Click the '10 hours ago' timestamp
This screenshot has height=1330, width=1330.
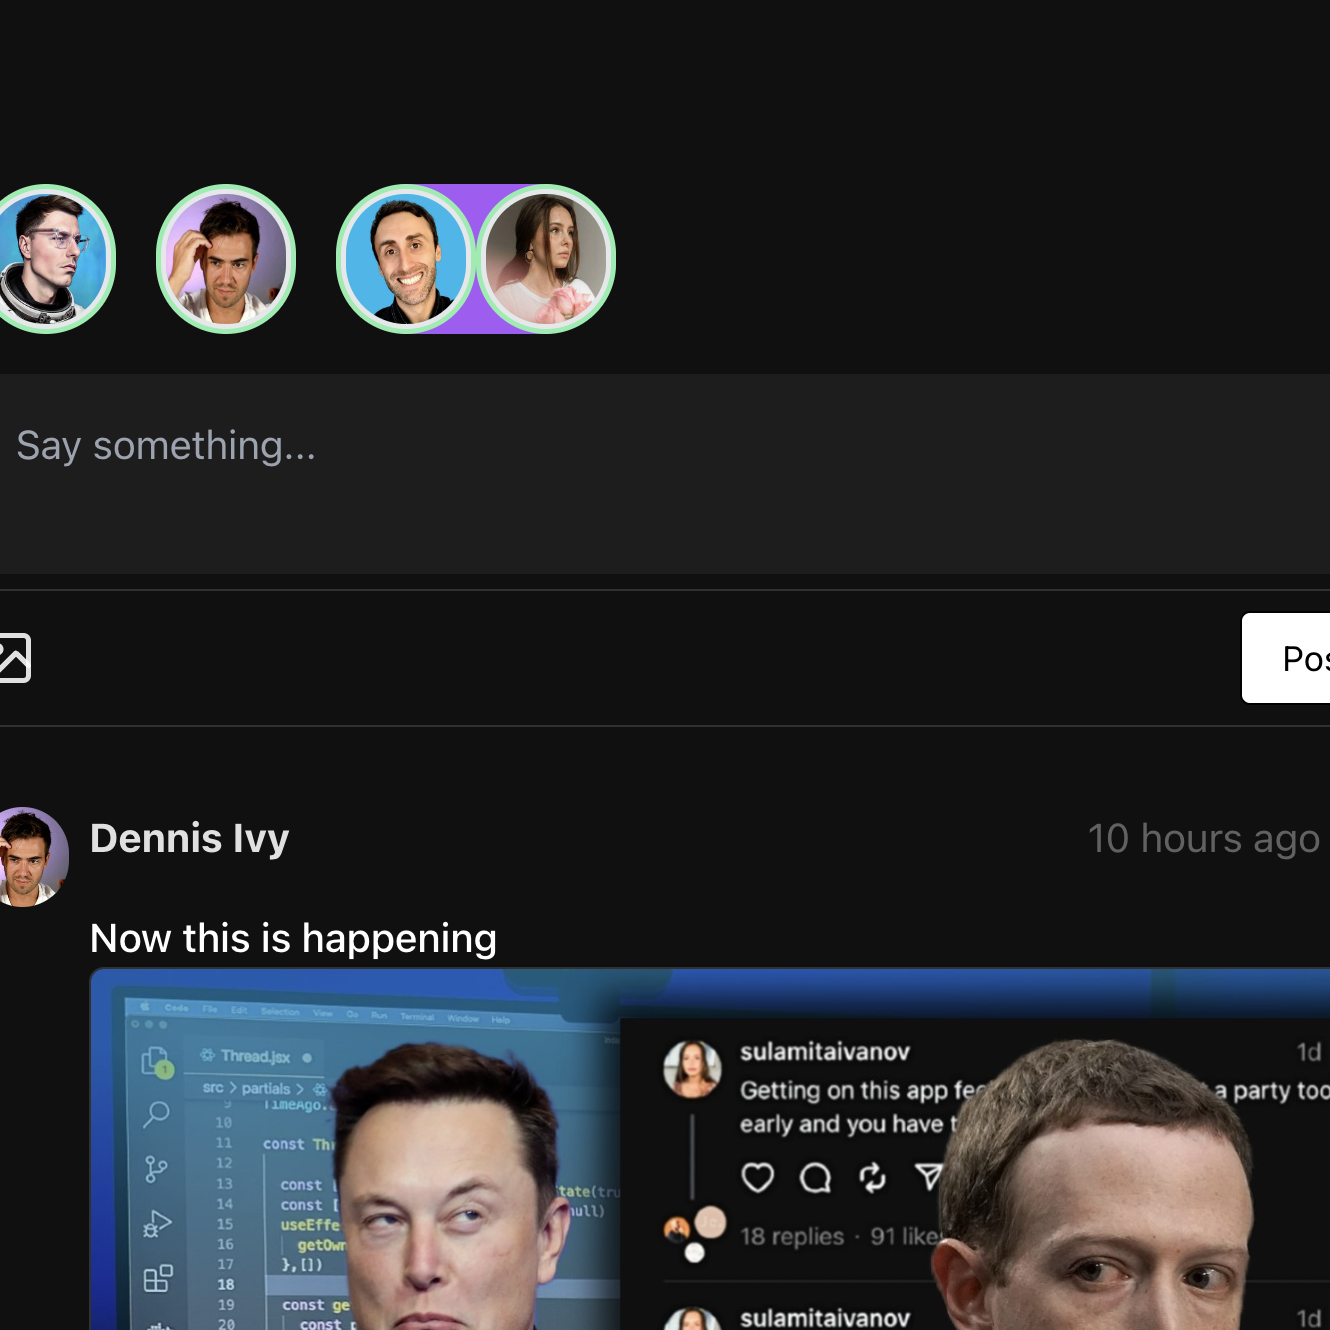1204,838
